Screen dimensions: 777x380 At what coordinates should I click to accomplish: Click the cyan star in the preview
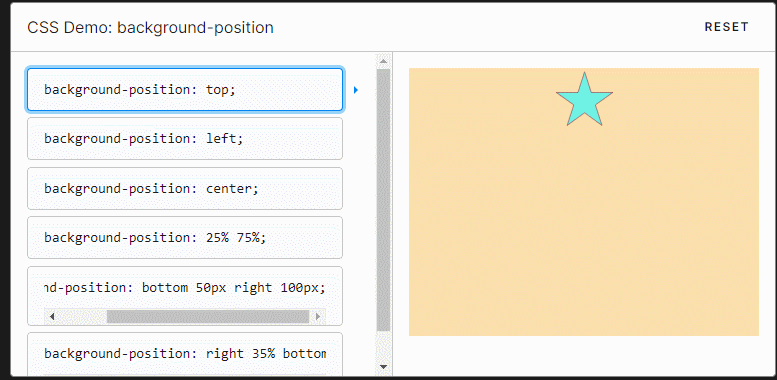coord(584,102)
